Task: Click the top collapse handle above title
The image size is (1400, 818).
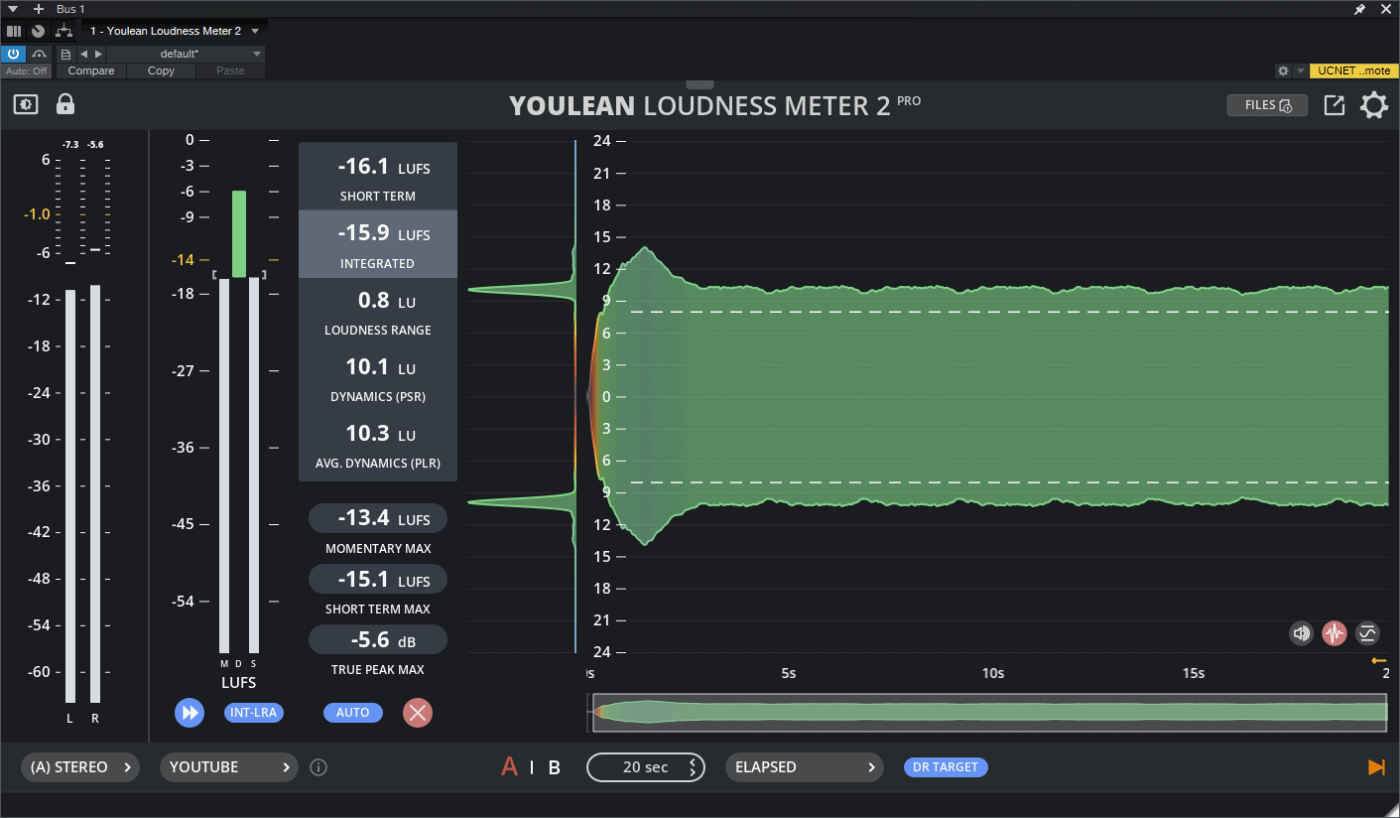Action: click(700, 85)
